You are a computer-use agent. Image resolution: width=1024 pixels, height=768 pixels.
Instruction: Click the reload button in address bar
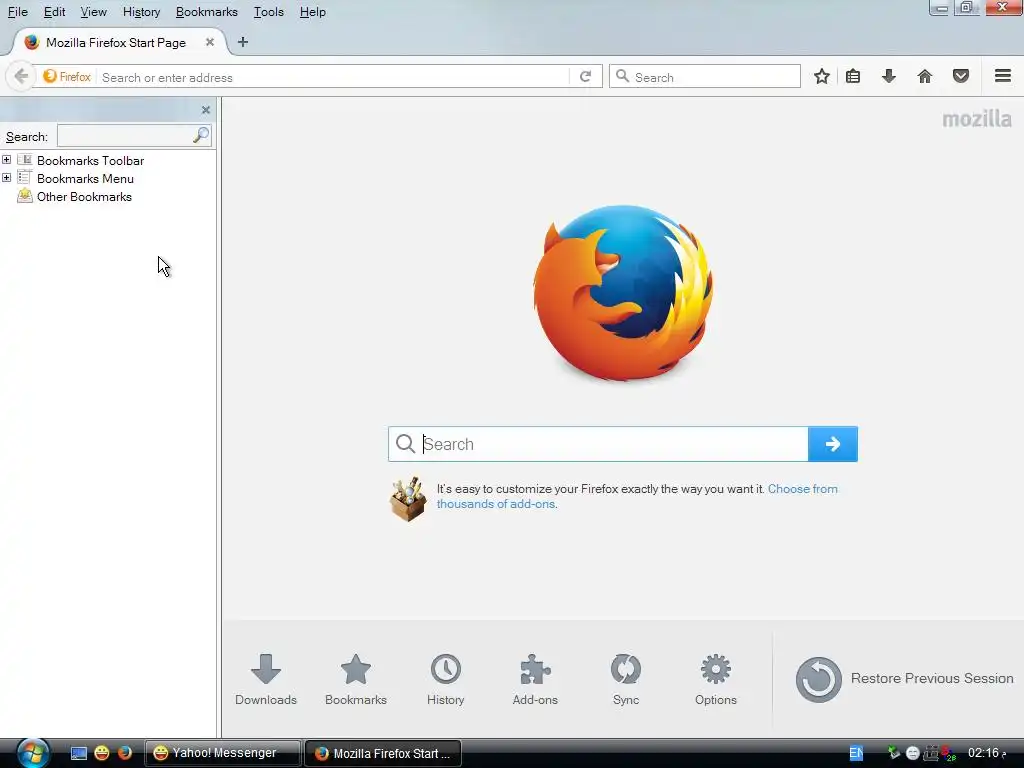pyautogui.click(x=586, y=77)
